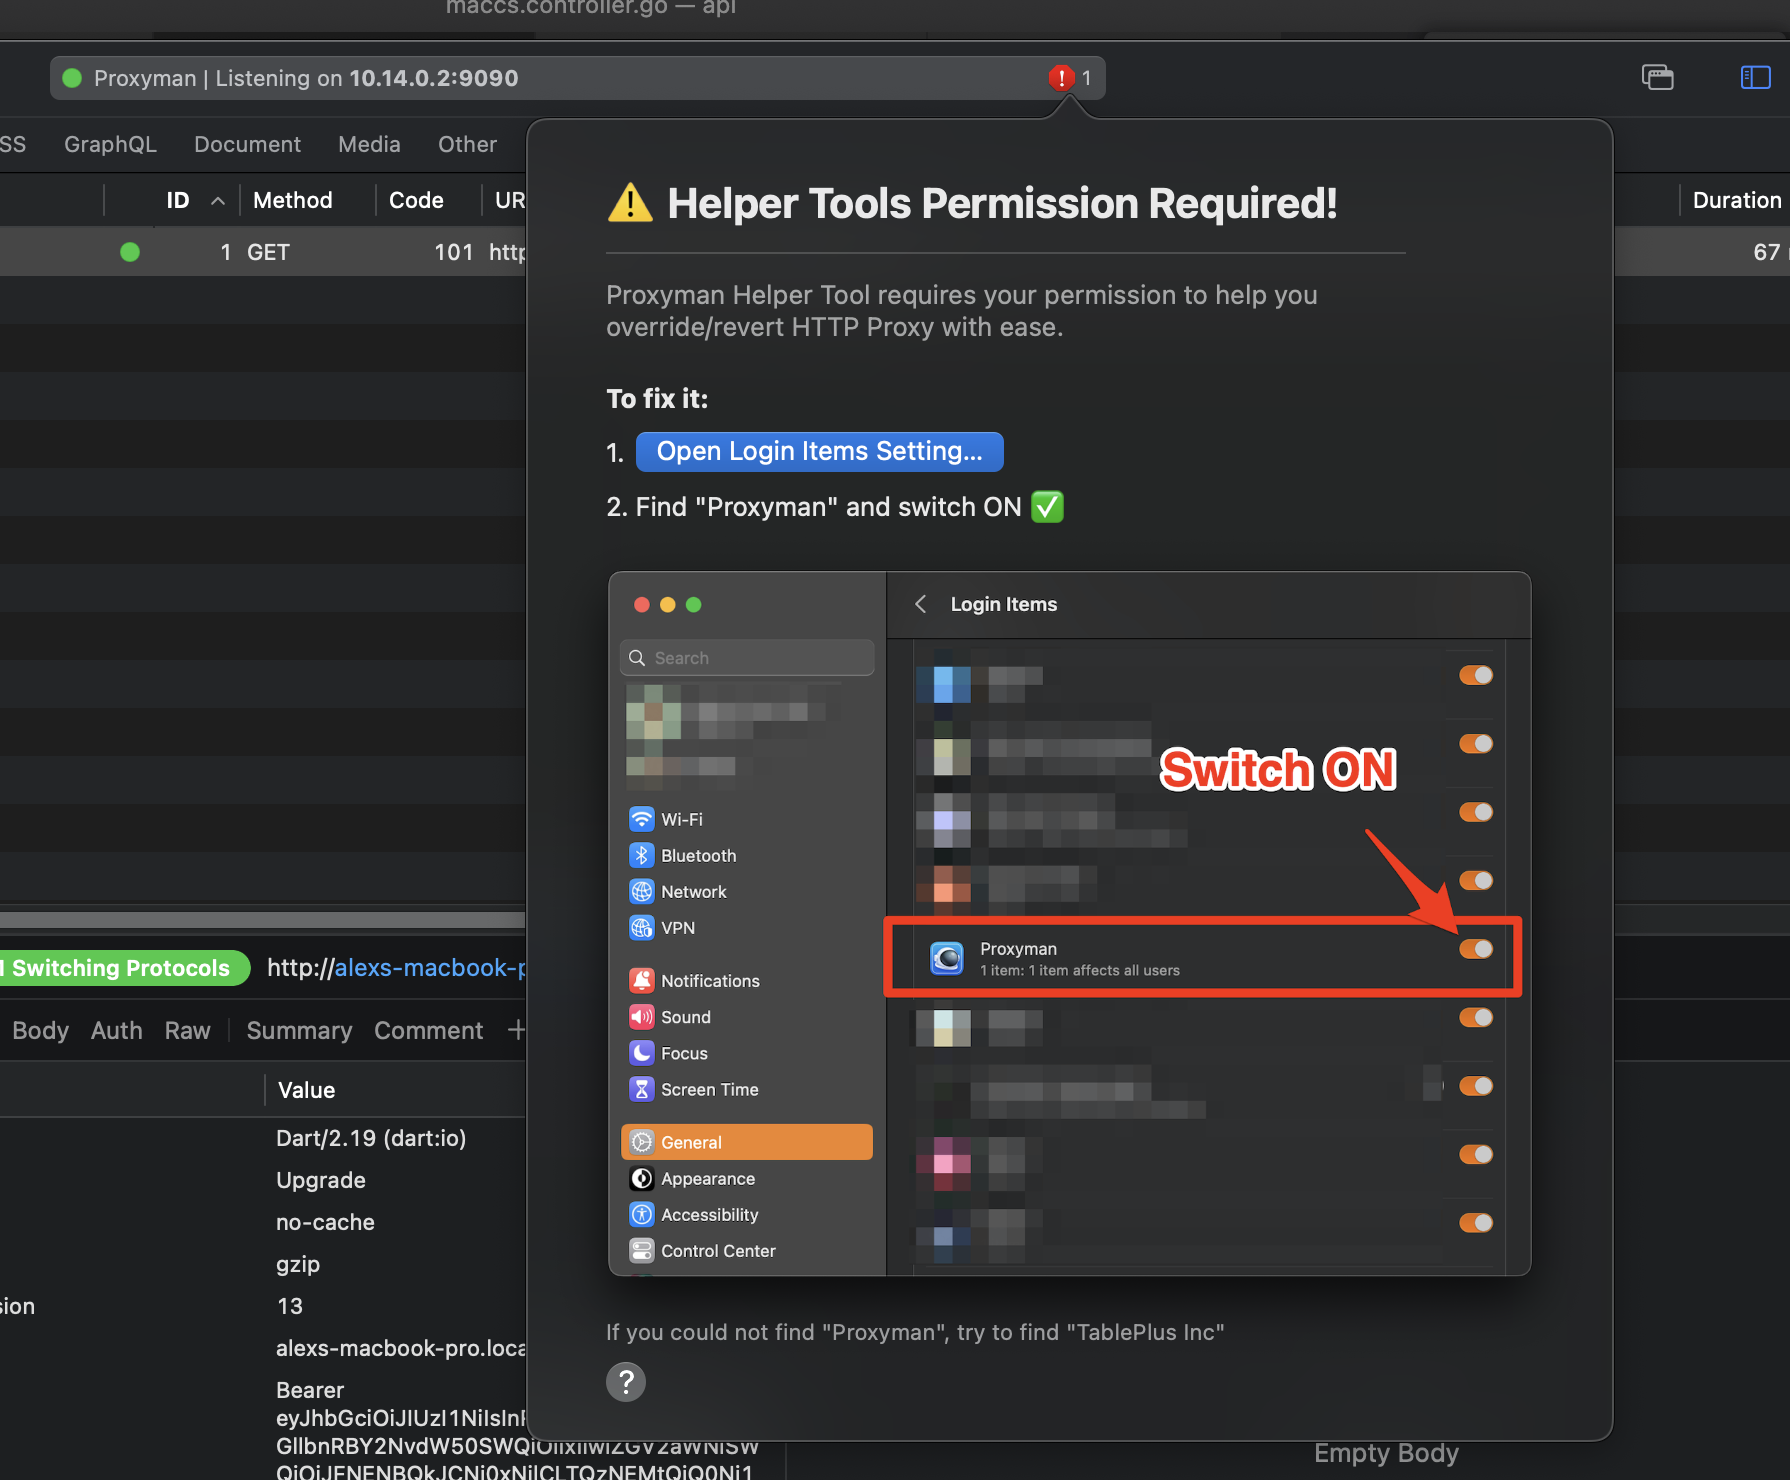Select the Bluetooth settings icon
1790x1480 pixels.
point(642,855)
